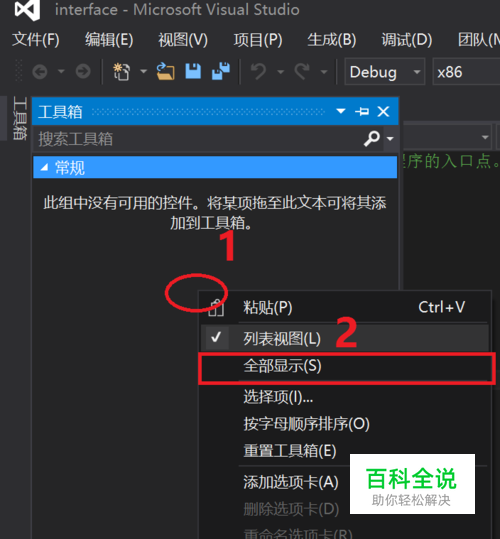The image size is (500, 539).
Task: Click the open file folder icon
Action: (165, 72)
